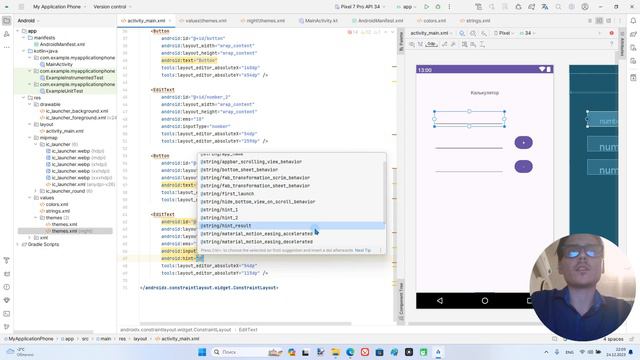Open the API 34 dropdown in design toolbar
The width and height of the screenshot is (640, 360).
[527, 33]
